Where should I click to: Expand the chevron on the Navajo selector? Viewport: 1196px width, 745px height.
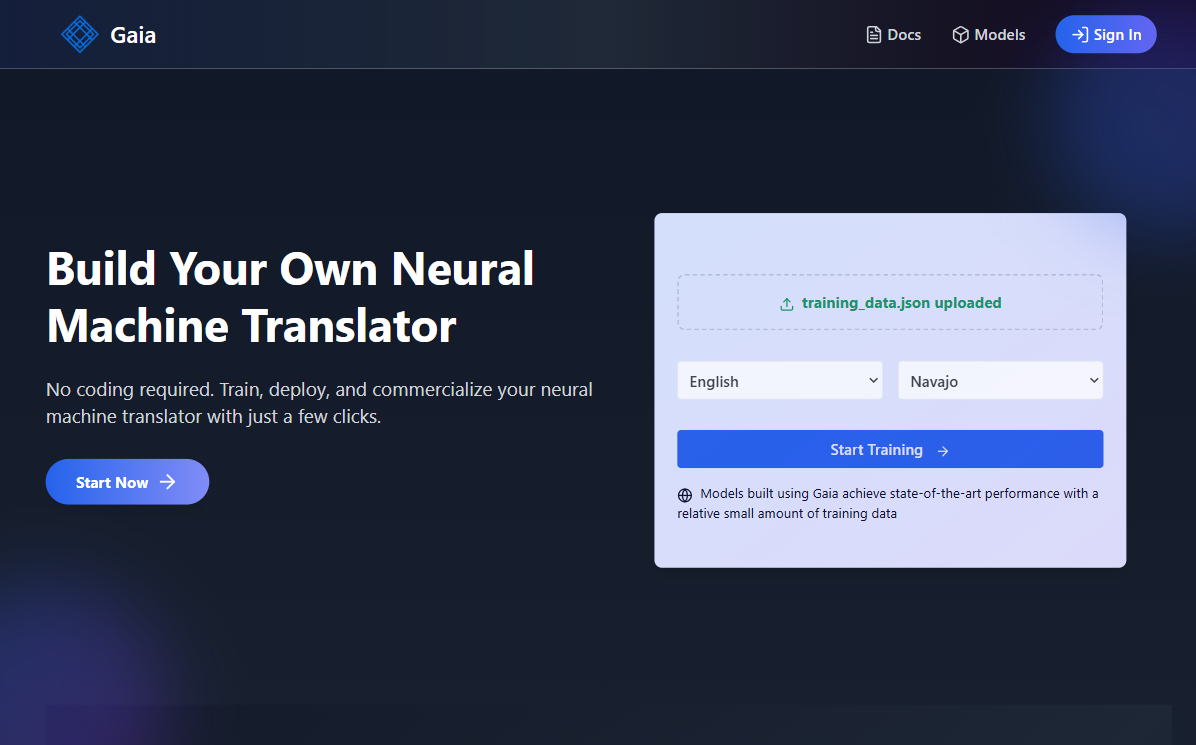click(1093, 380)
